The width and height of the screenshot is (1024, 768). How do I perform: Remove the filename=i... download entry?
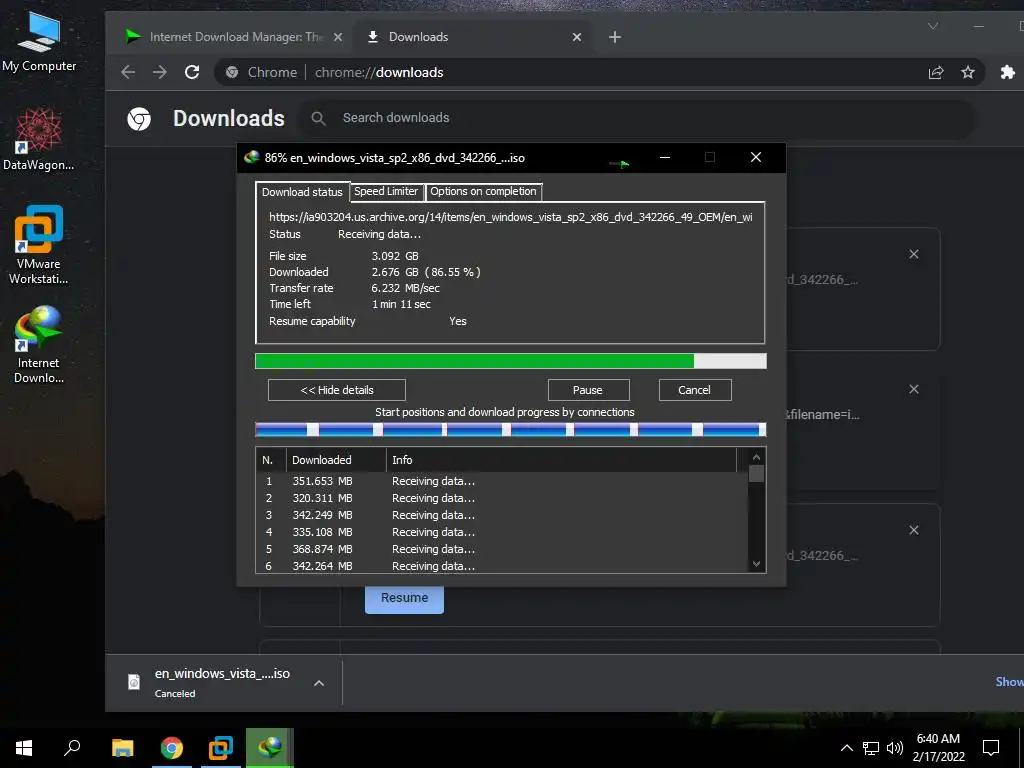[914, 389]
